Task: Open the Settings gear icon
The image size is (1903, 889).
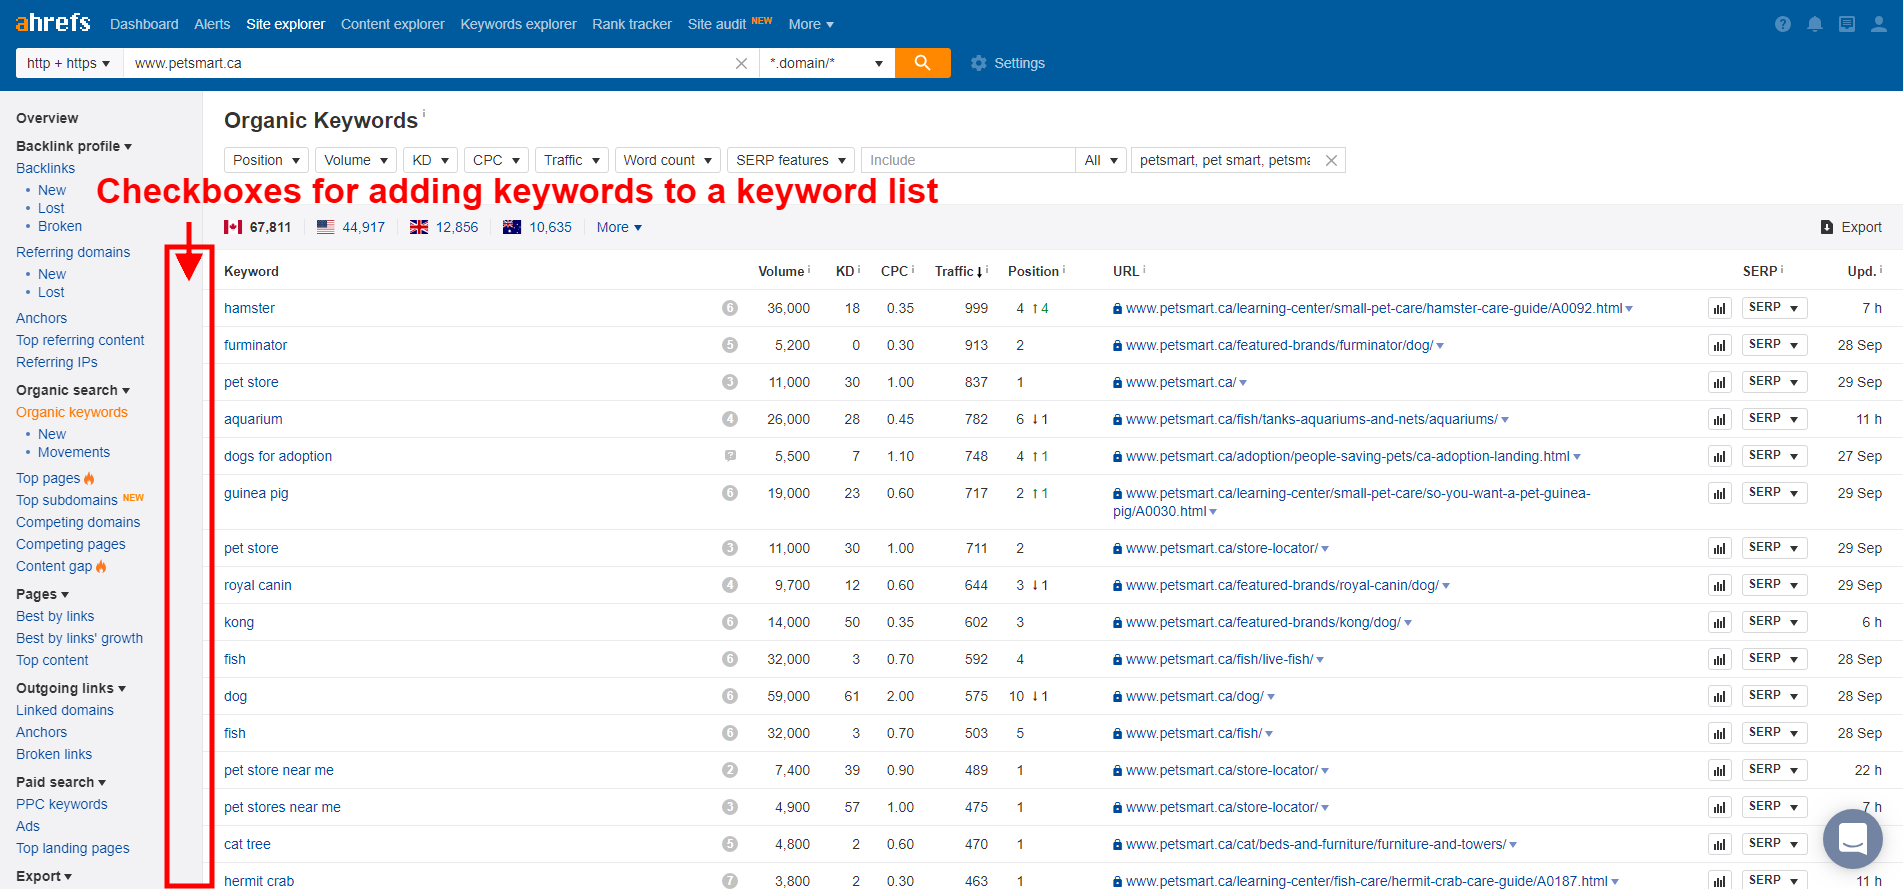Action: (979, 63)
